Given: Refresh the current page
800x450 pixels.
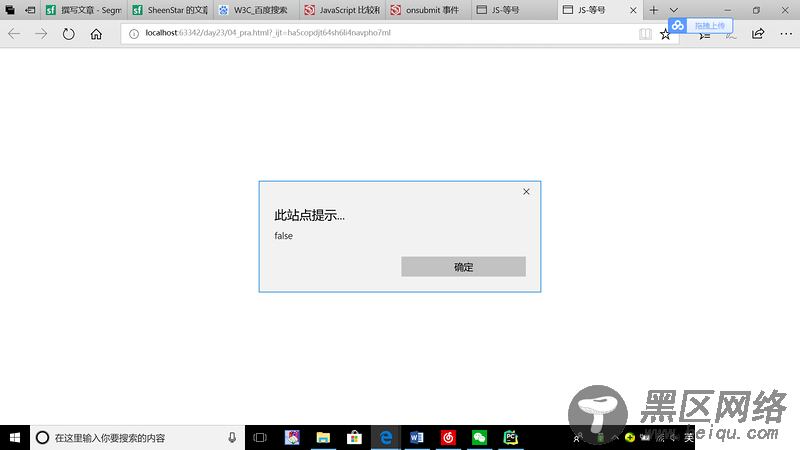Looking at the screenshot, I should 68,34.
